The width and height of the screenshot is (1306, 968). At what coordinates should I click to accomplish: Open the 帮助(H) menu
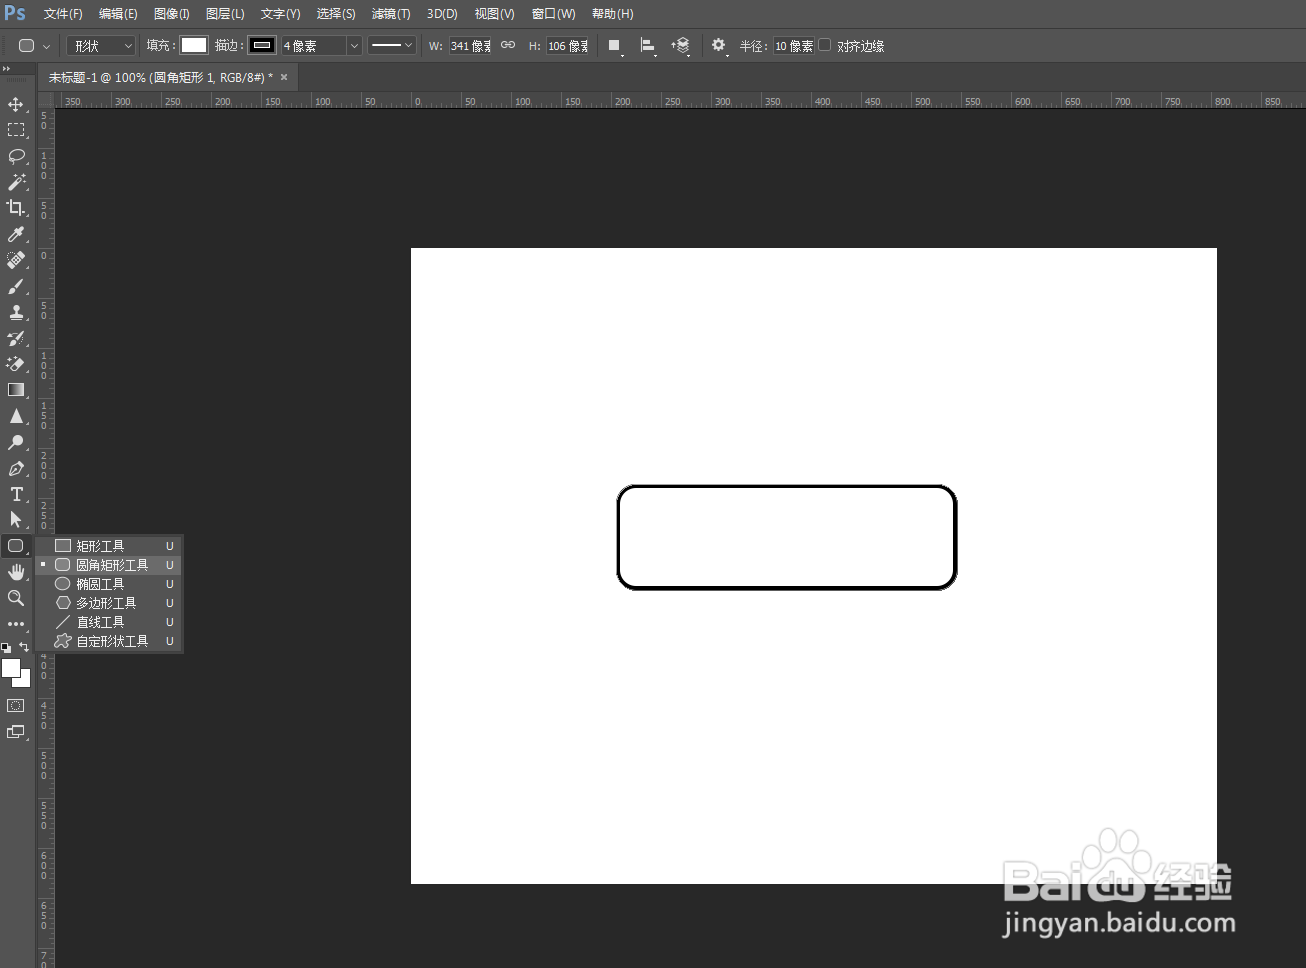tap(612, 14)
